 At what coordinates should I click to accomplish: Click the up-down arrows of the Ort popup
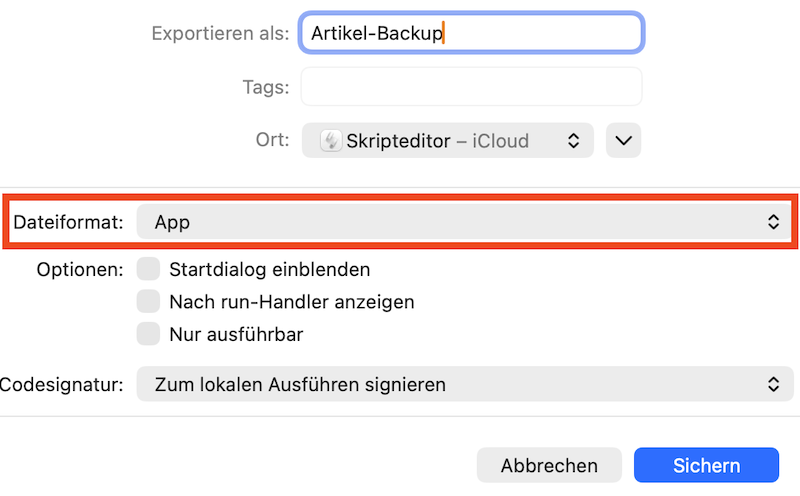(573, 141)
